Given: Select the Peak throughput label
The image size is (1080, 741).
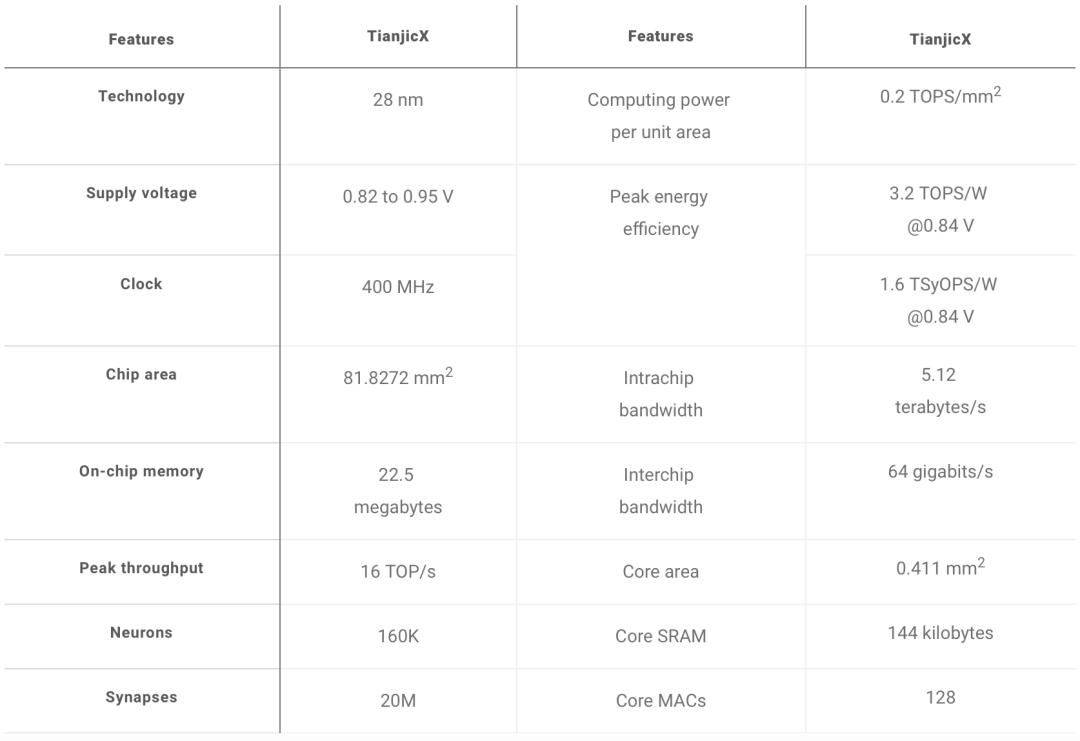Looking at the screenshot, I should pos(141,568).
